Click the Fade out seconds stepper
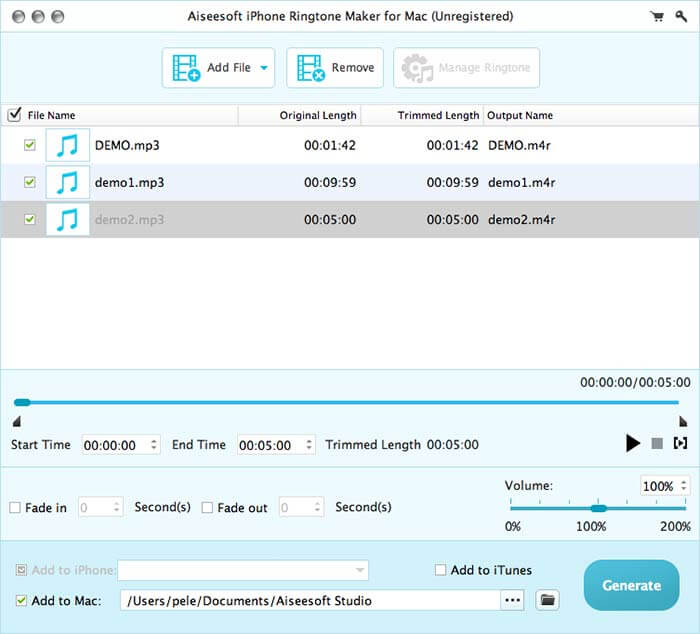The width and height of the screenshot is (700, 634). (x=317, y=507)
